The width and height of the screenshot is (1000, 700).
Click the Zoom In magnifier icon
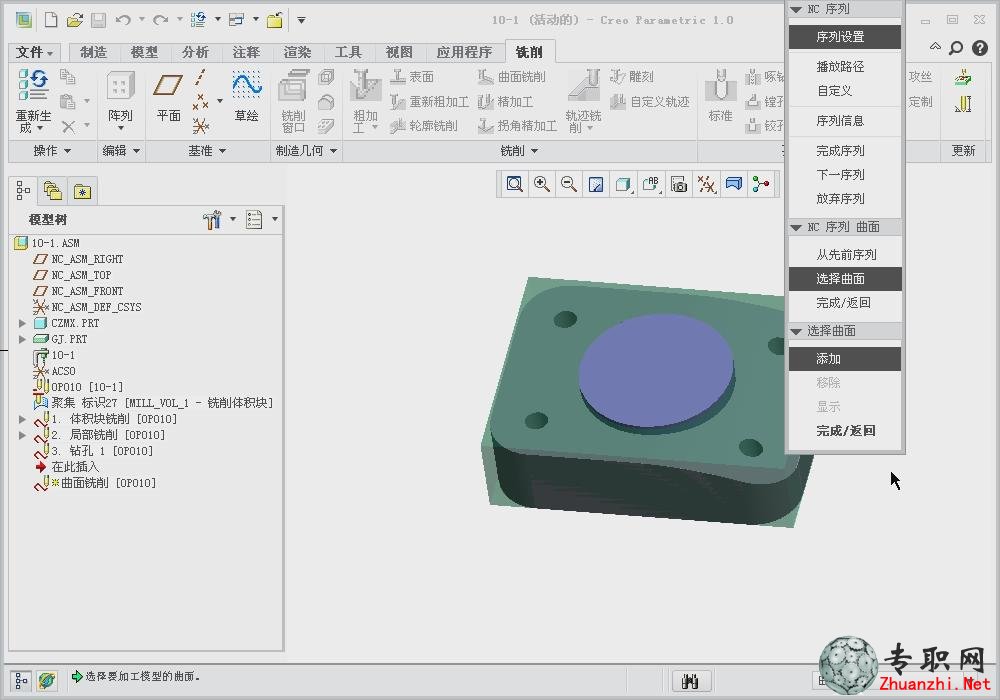tap(542, 185)
